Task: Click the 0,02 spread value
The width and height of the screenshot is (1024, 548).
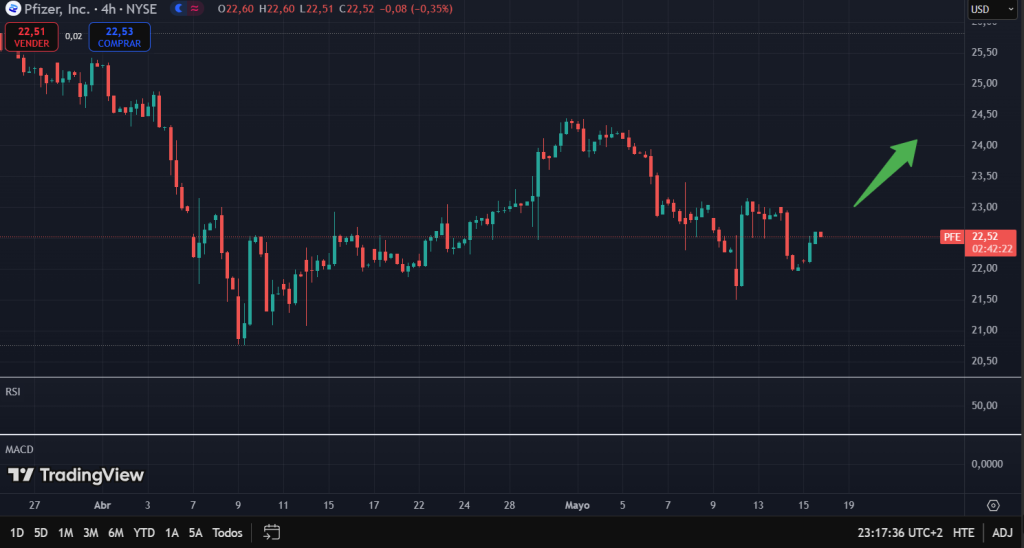Action: click(73, 37)
